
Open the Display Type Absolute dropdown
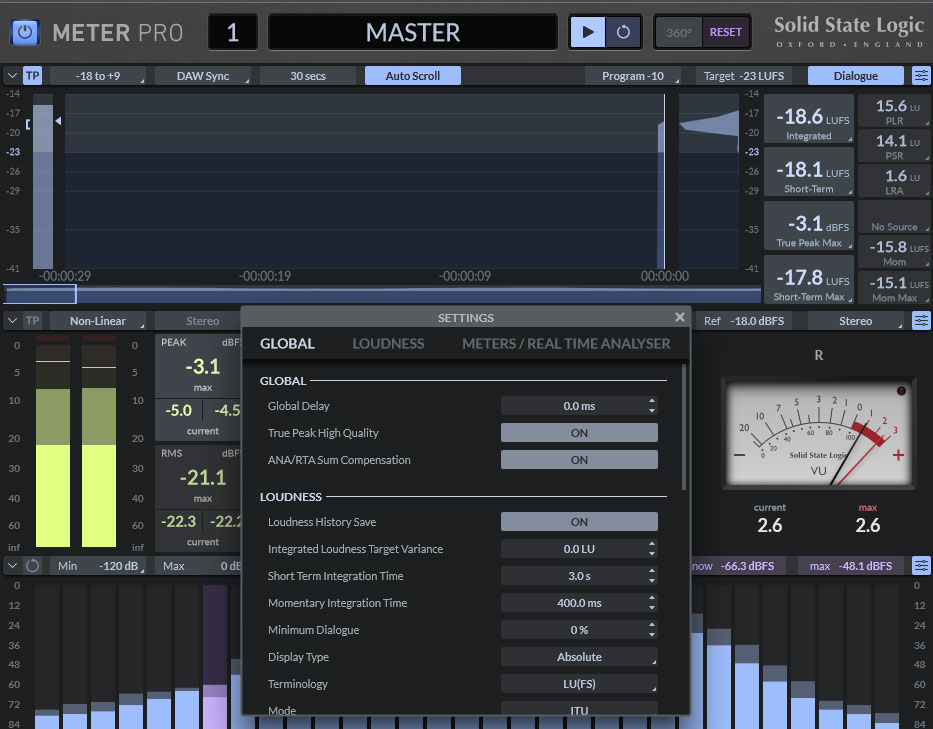pos(579,657)
